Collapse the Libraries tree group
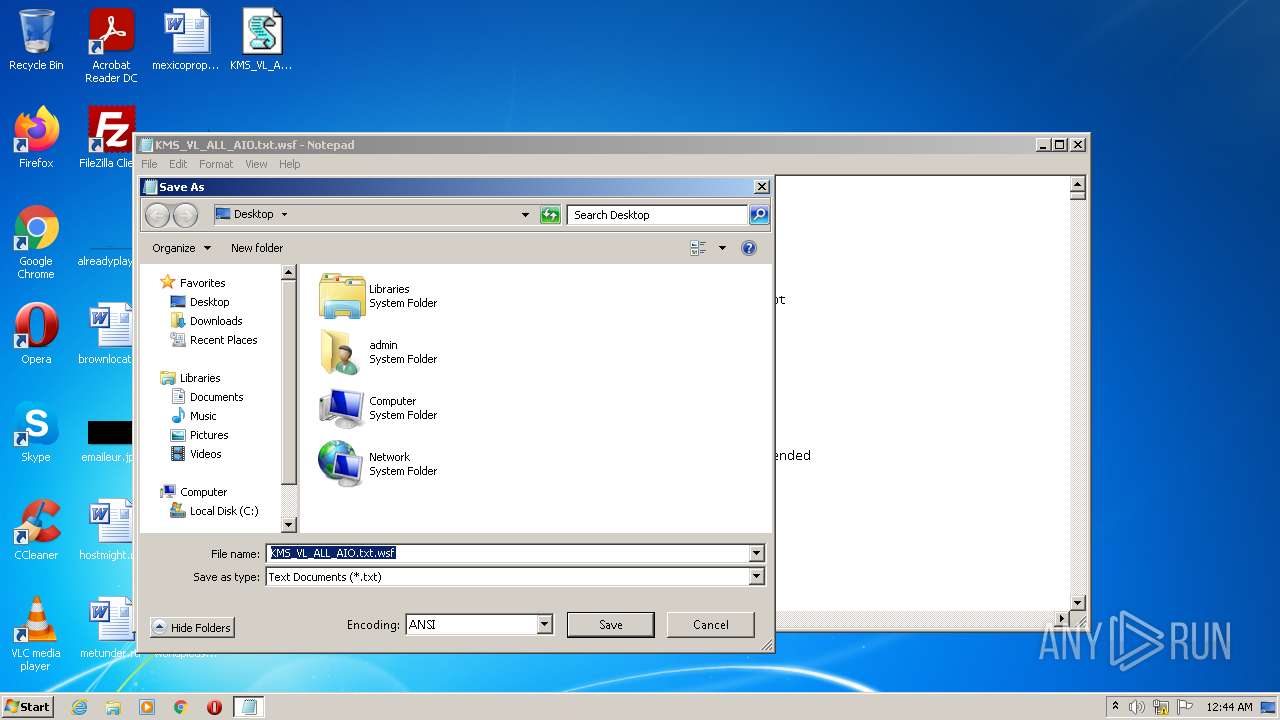Screen dimensions: 1280x720 coord(190,378)
